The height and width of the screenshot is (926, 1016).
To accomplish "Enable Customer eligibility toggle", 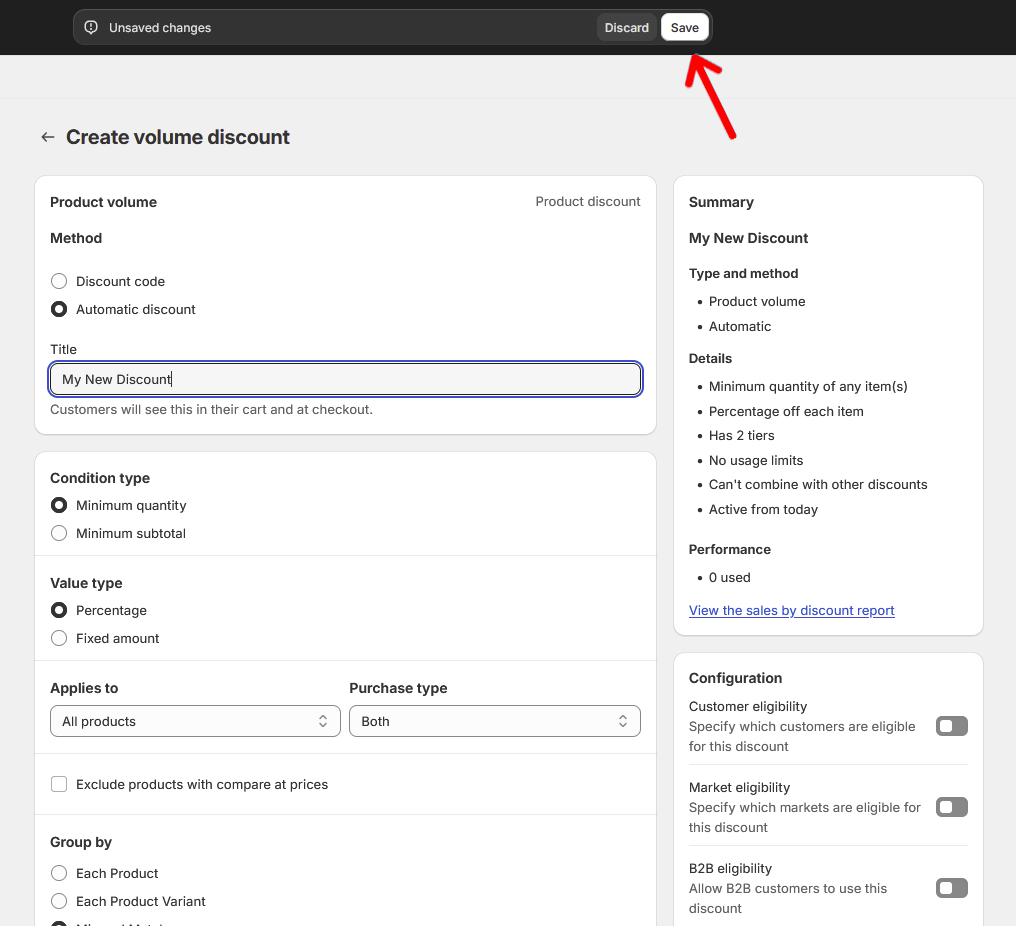I will [951, 726].
